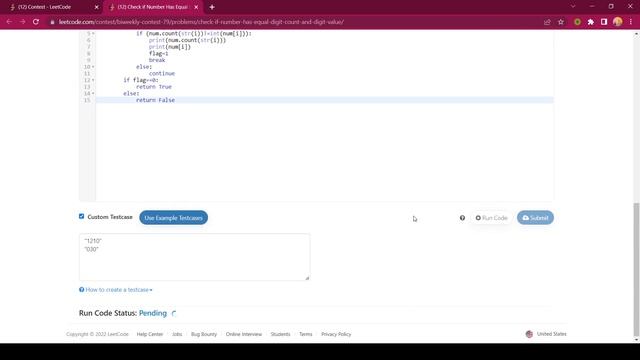Screen dimensions: 640x360
Task: Click the 'flag=1' code line
Action: [158, 53]
